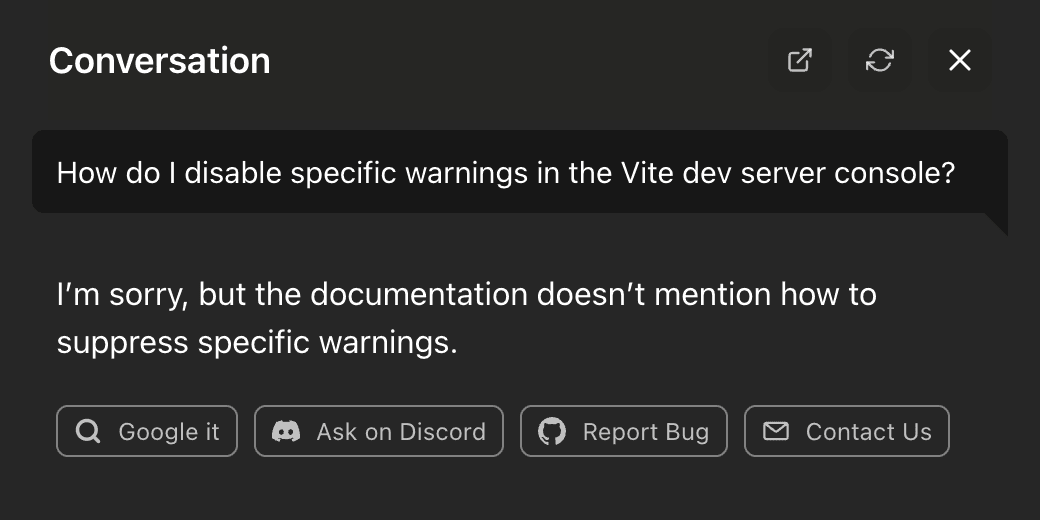
Task: Click the magnifying glass search icon
Action: click(88, 431)
